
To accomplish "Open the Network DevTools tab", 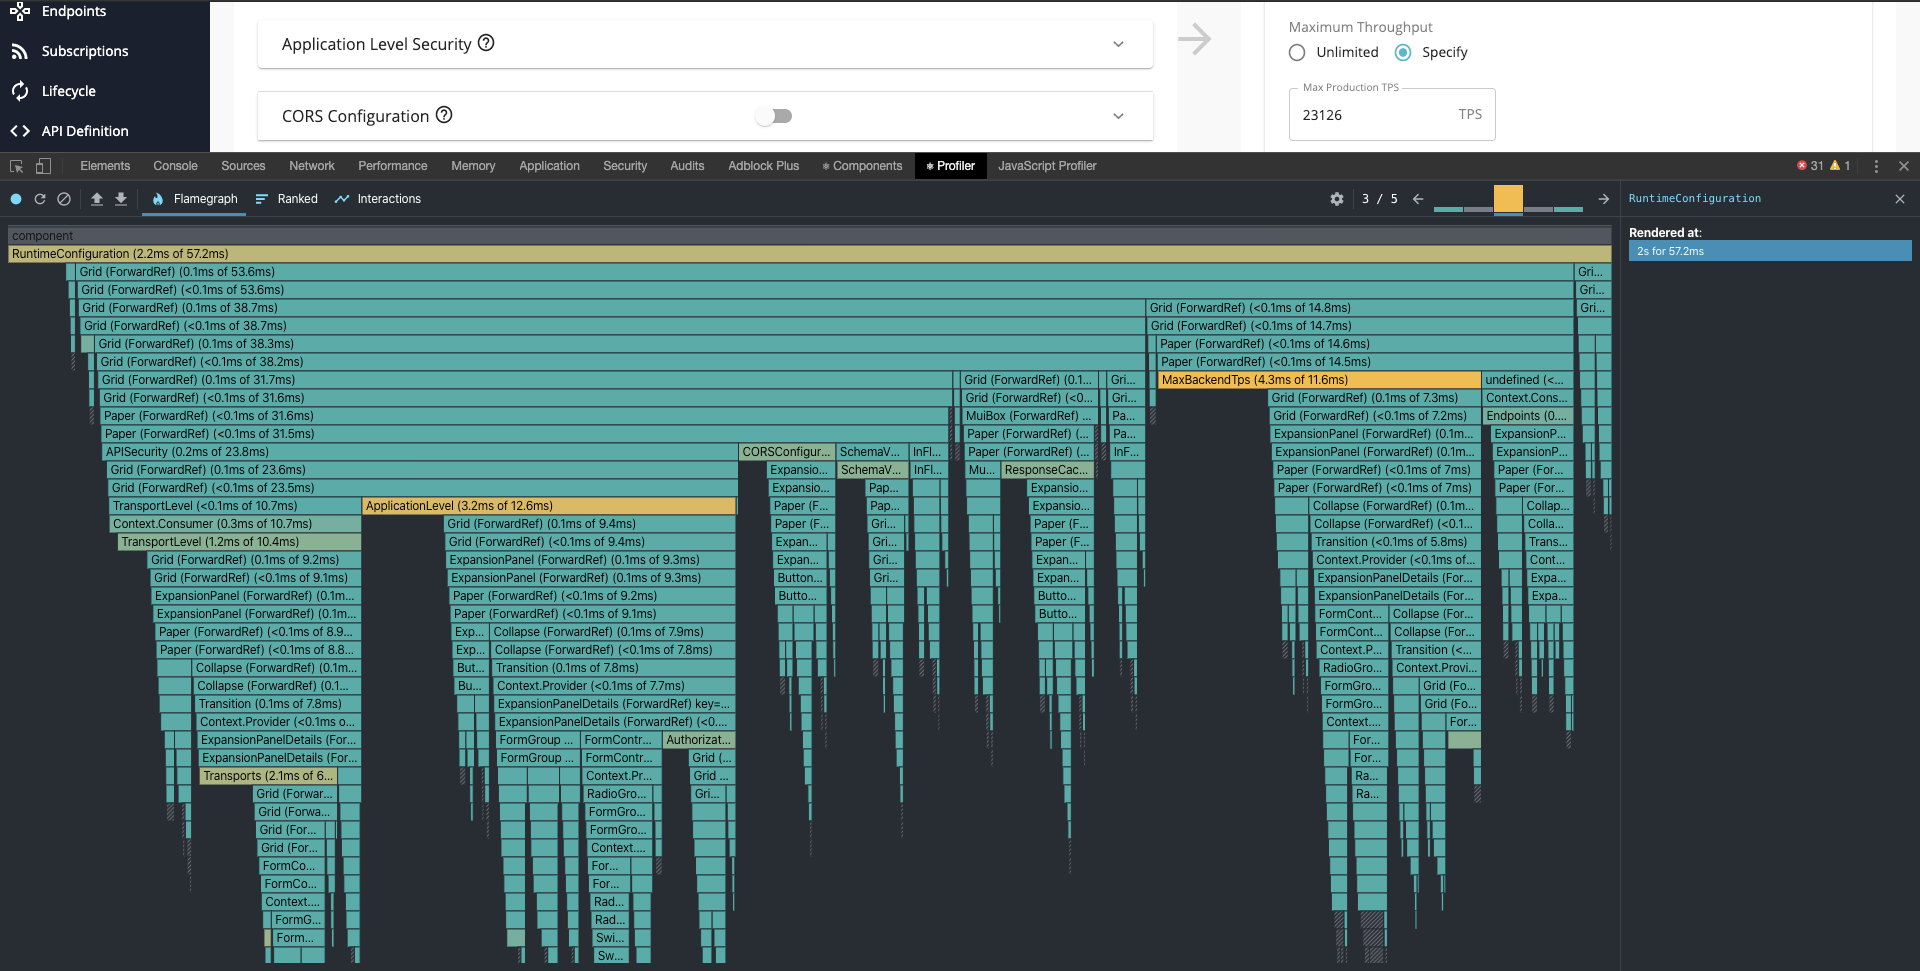I will [x=312, y=166].
